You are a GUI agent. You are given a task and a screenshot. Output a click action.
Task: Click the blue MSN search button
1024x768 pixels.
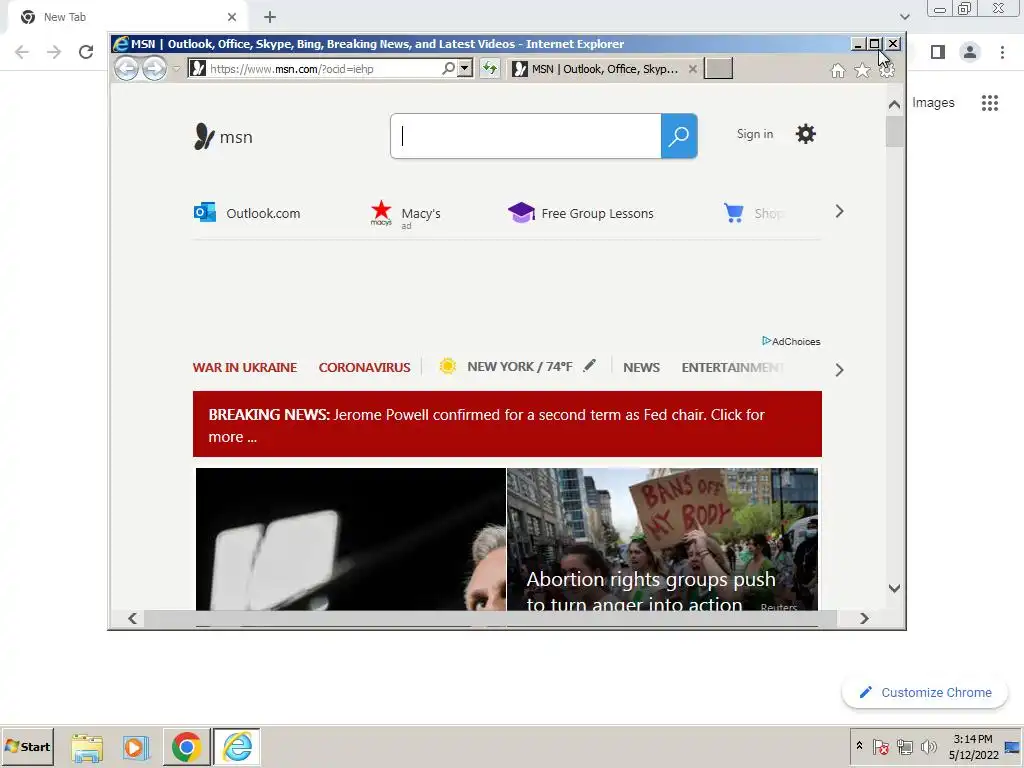pyautogui.click(x=679, y=136)
